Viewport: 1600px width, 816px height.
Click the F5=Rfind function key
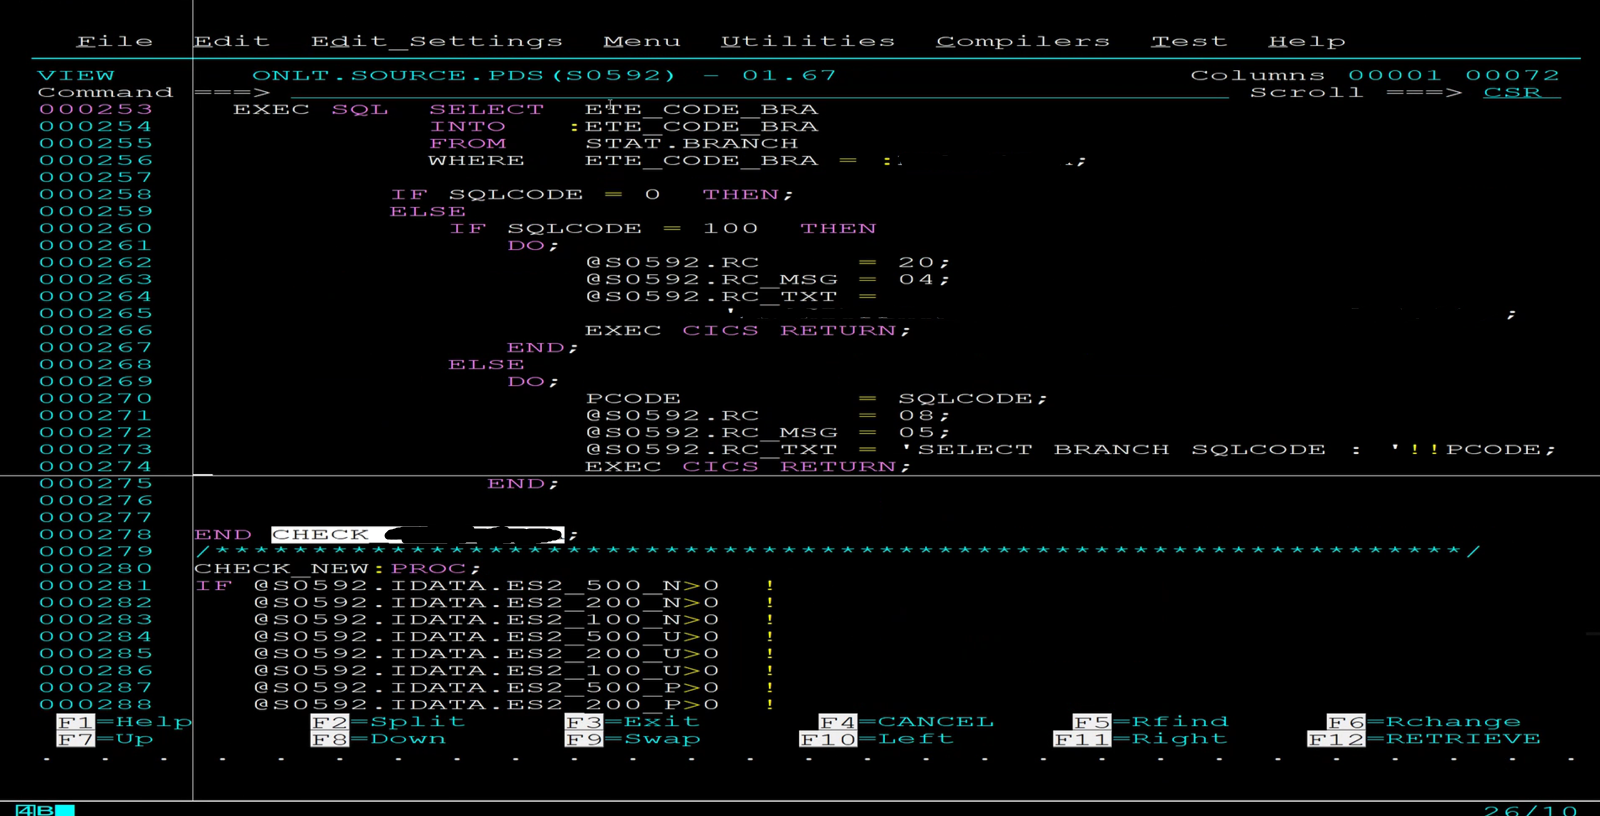click(x=1150, y=721)
